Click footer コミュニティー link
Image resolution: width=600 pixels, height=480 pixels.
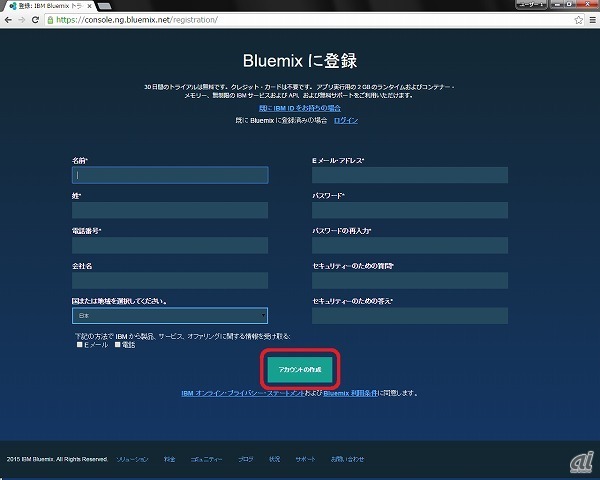[206, 459]
